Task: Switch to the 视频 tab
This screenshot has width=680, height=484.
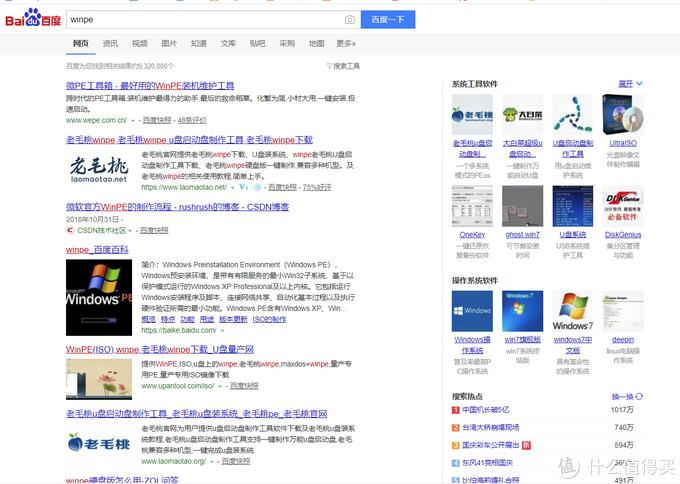Action: [140, 43]
